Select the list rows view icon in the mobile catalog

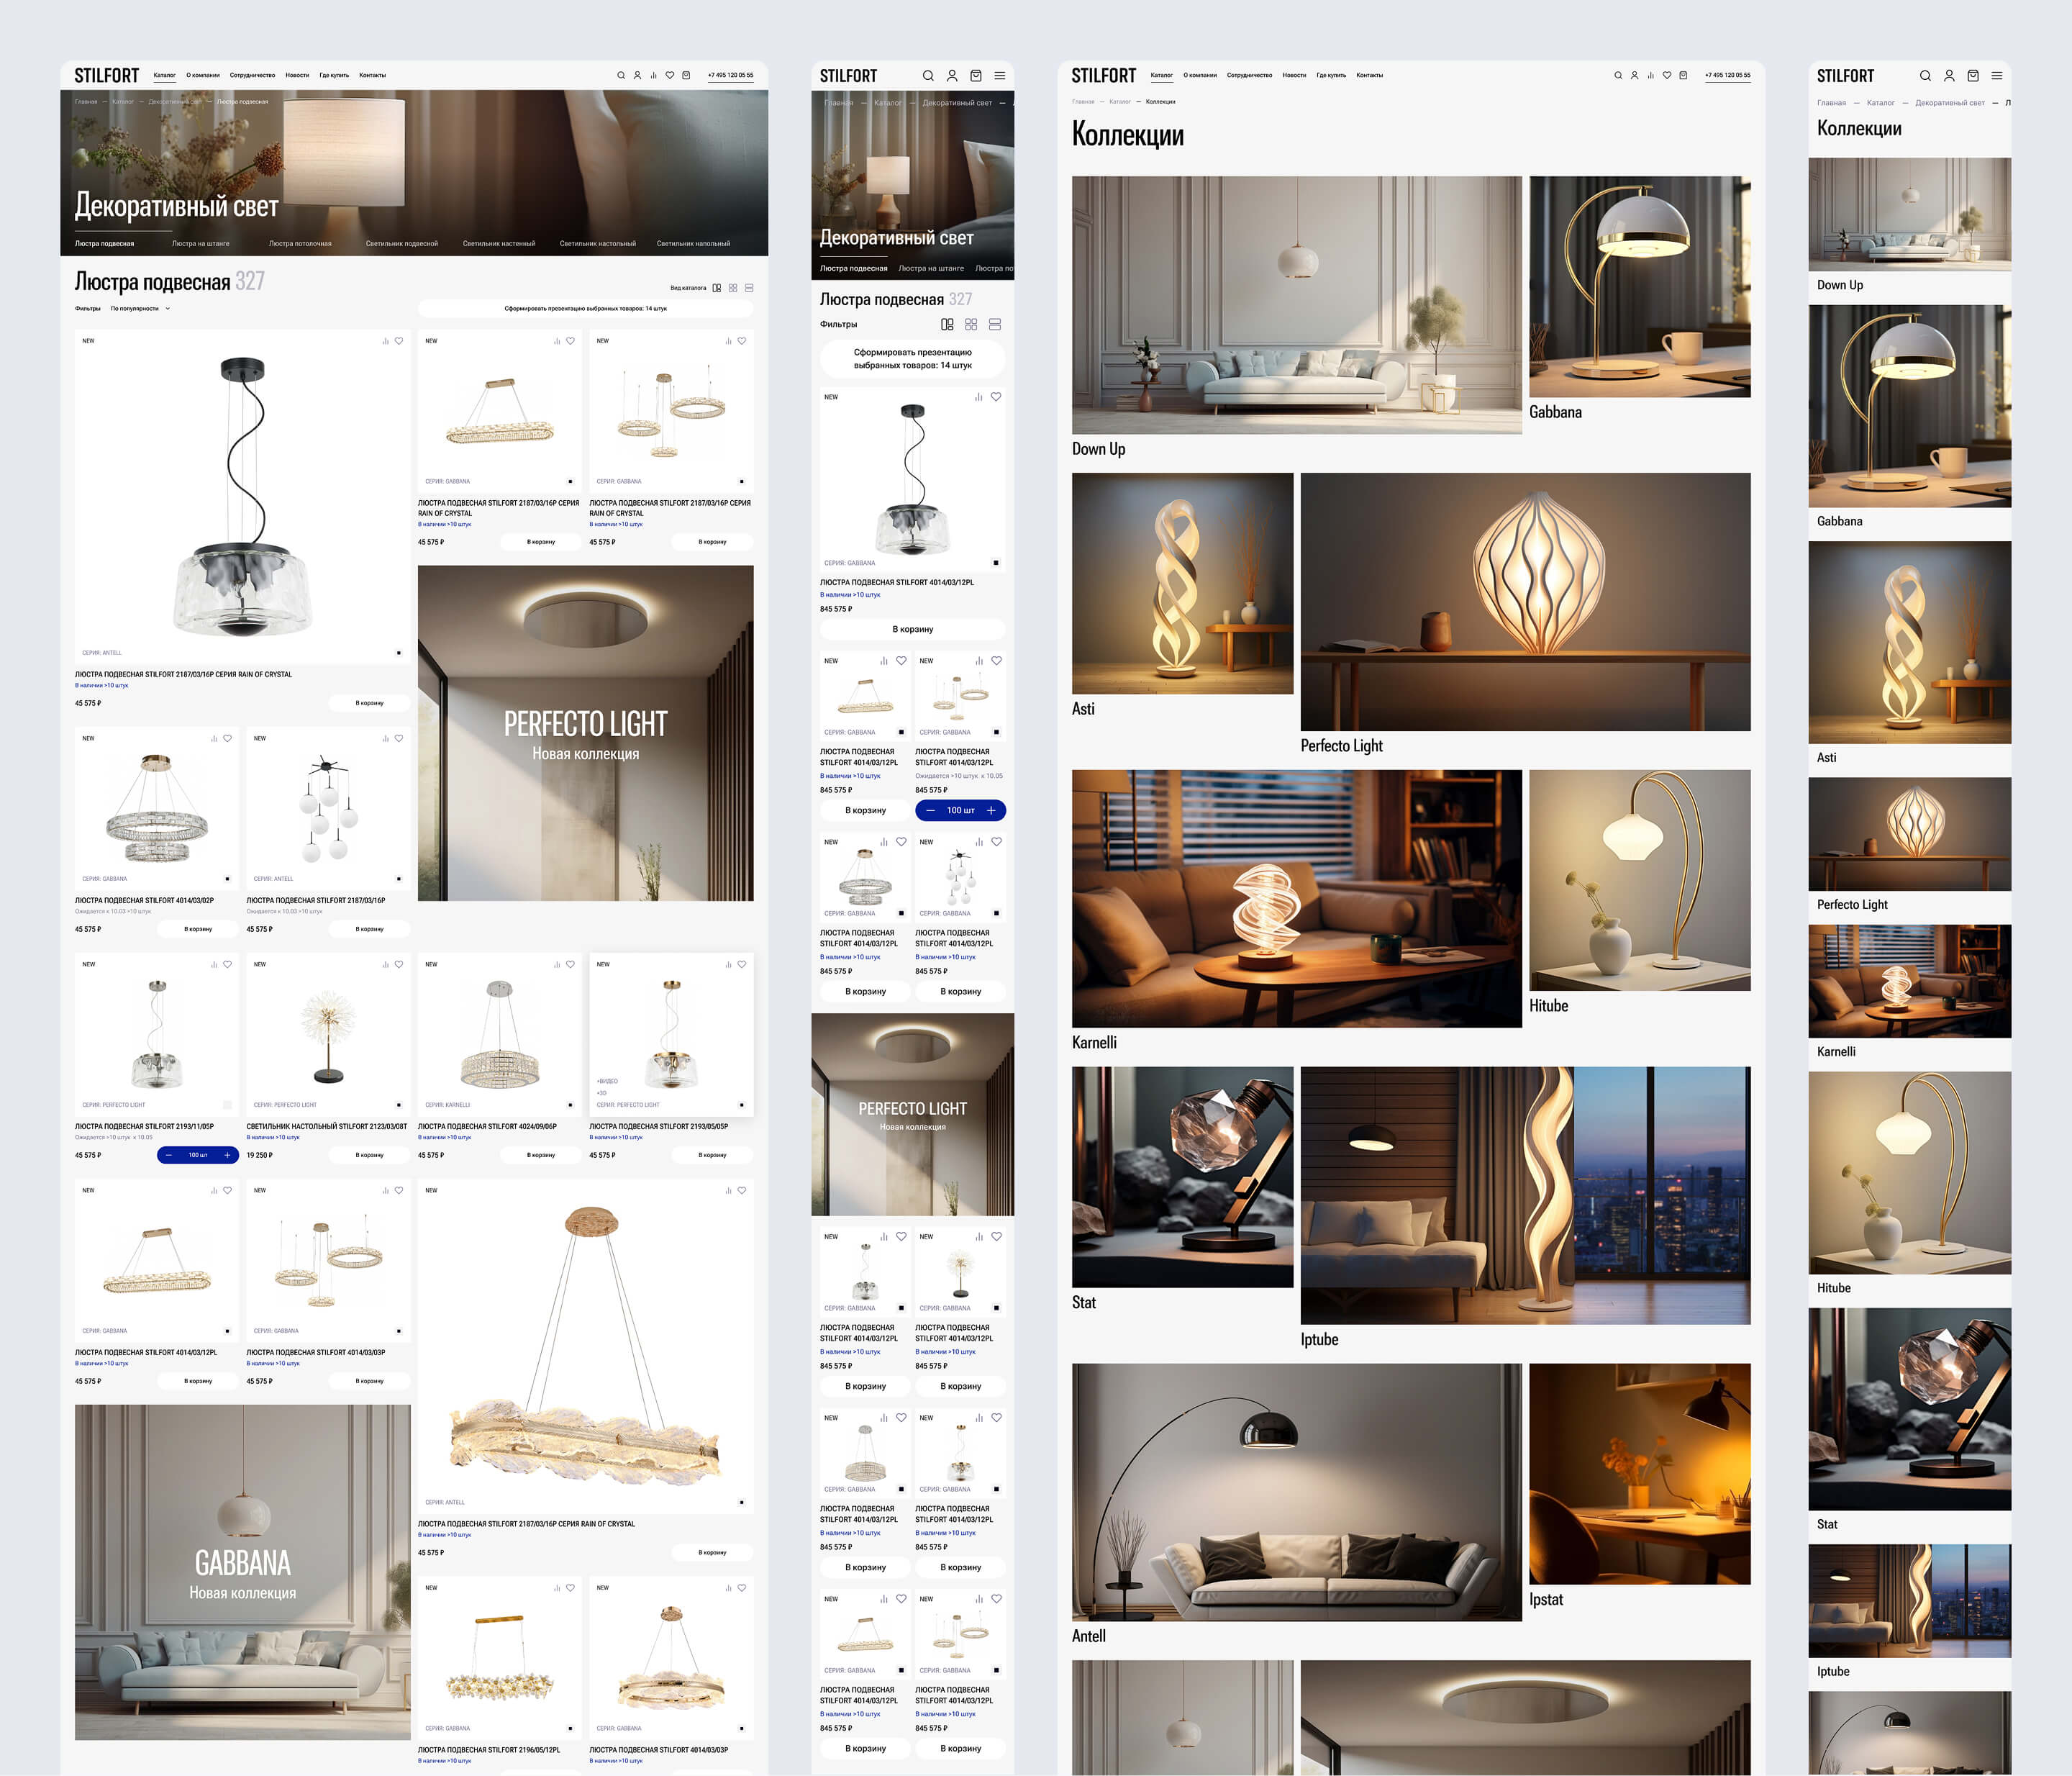click(995, 324)
